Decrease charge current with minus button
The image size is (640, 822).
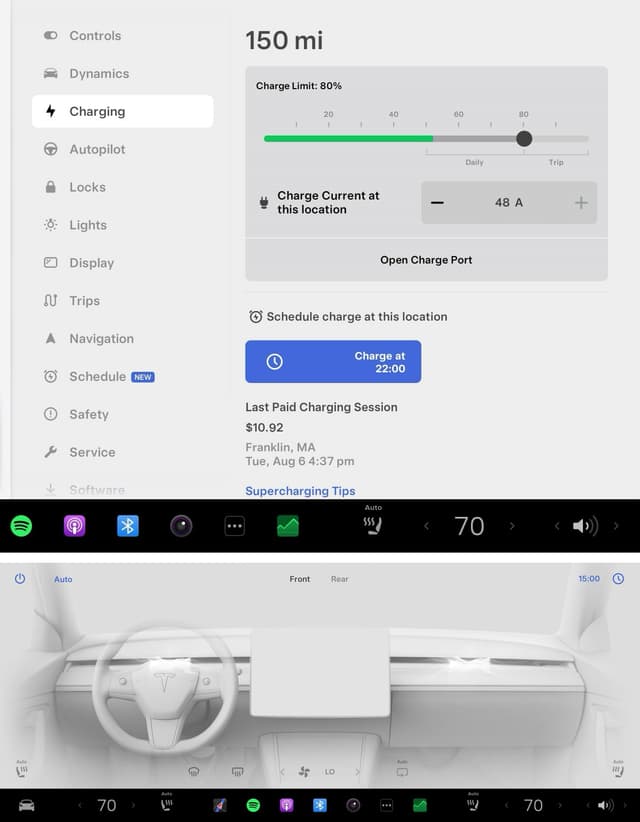point(437,203)
